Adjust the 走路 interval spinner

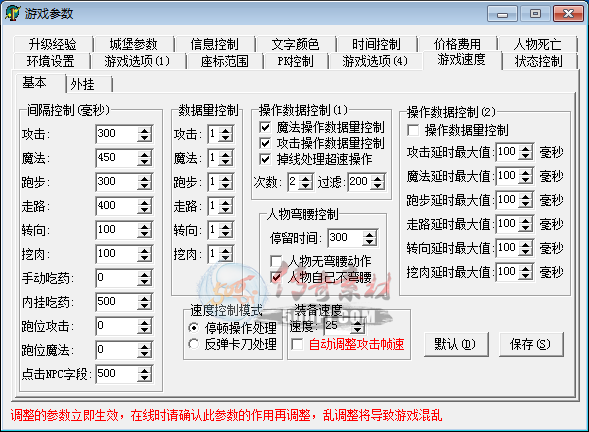145,206
